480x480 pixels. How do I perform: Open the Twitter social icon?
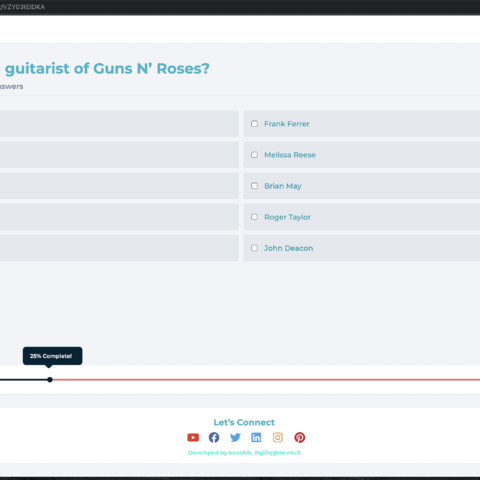pos(235,437)
